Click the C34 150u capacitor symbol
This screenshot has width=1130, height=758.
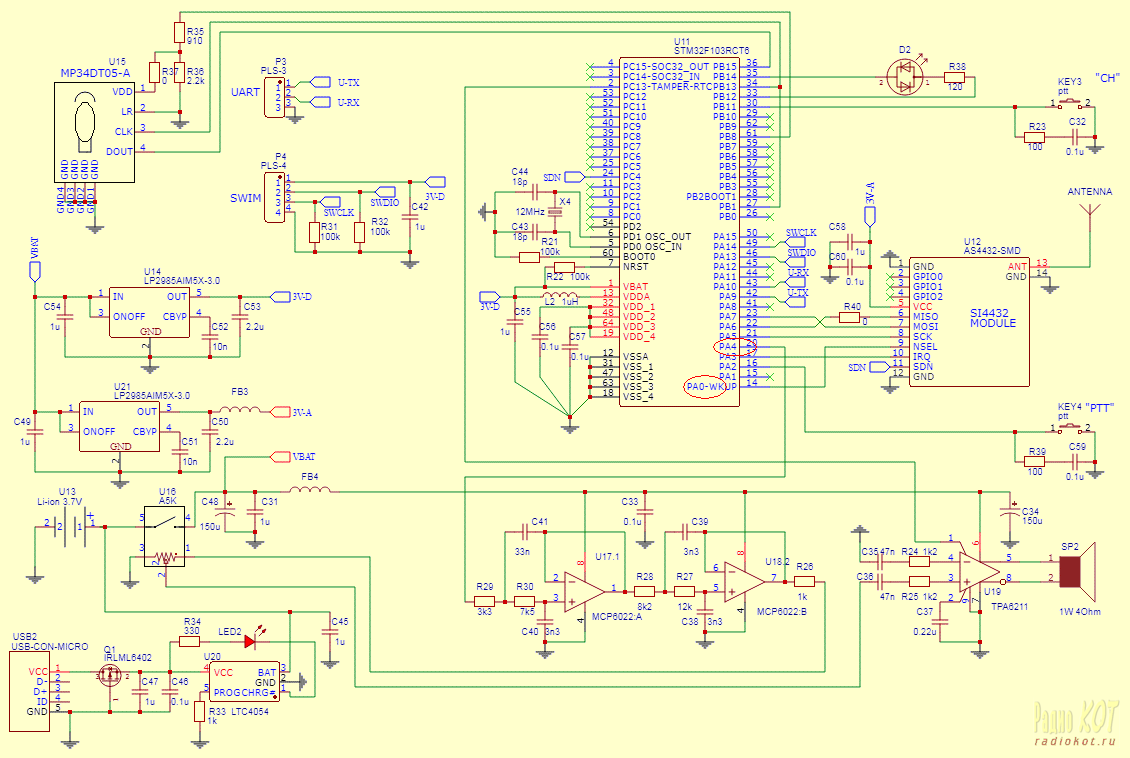click(1009, 511)
